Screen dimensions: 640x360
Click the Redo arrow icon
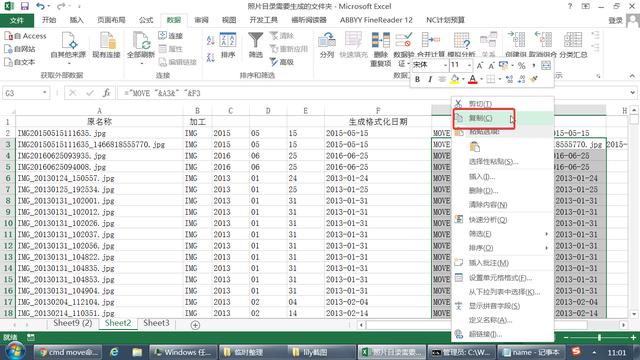pos(61,6)
